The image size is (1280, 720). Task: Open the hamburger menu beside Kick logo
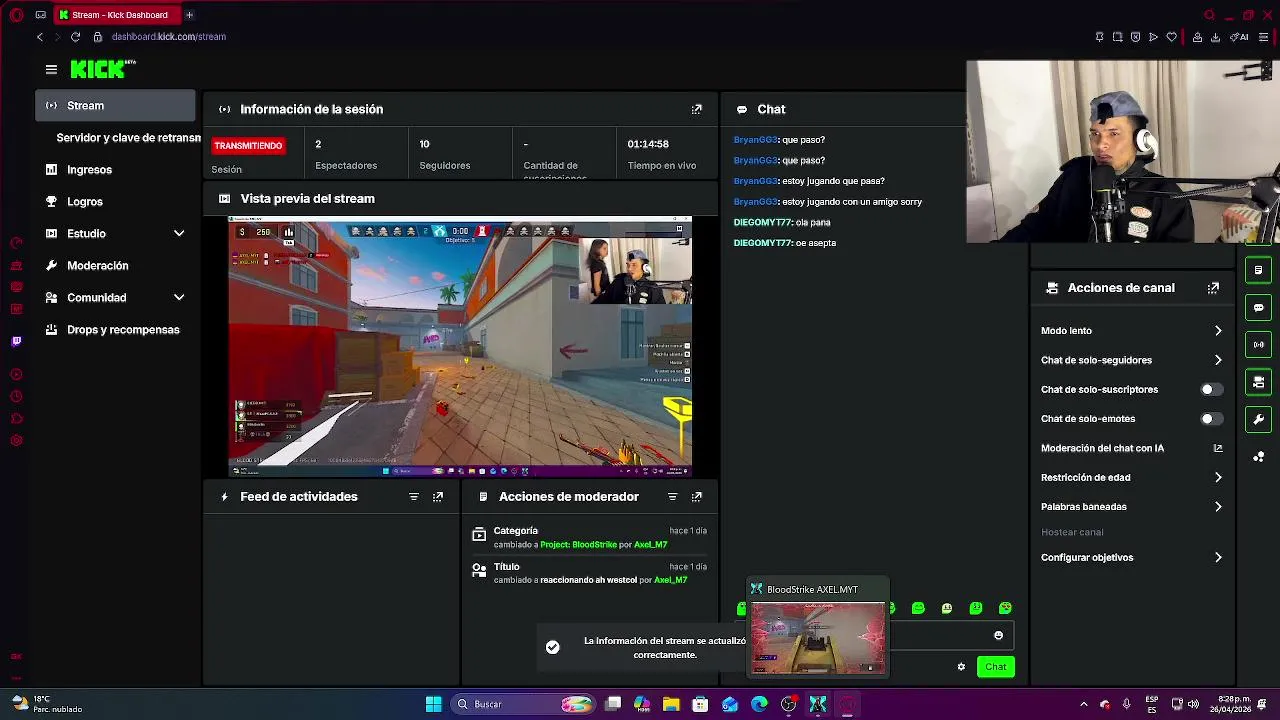(x=51, y=69)
